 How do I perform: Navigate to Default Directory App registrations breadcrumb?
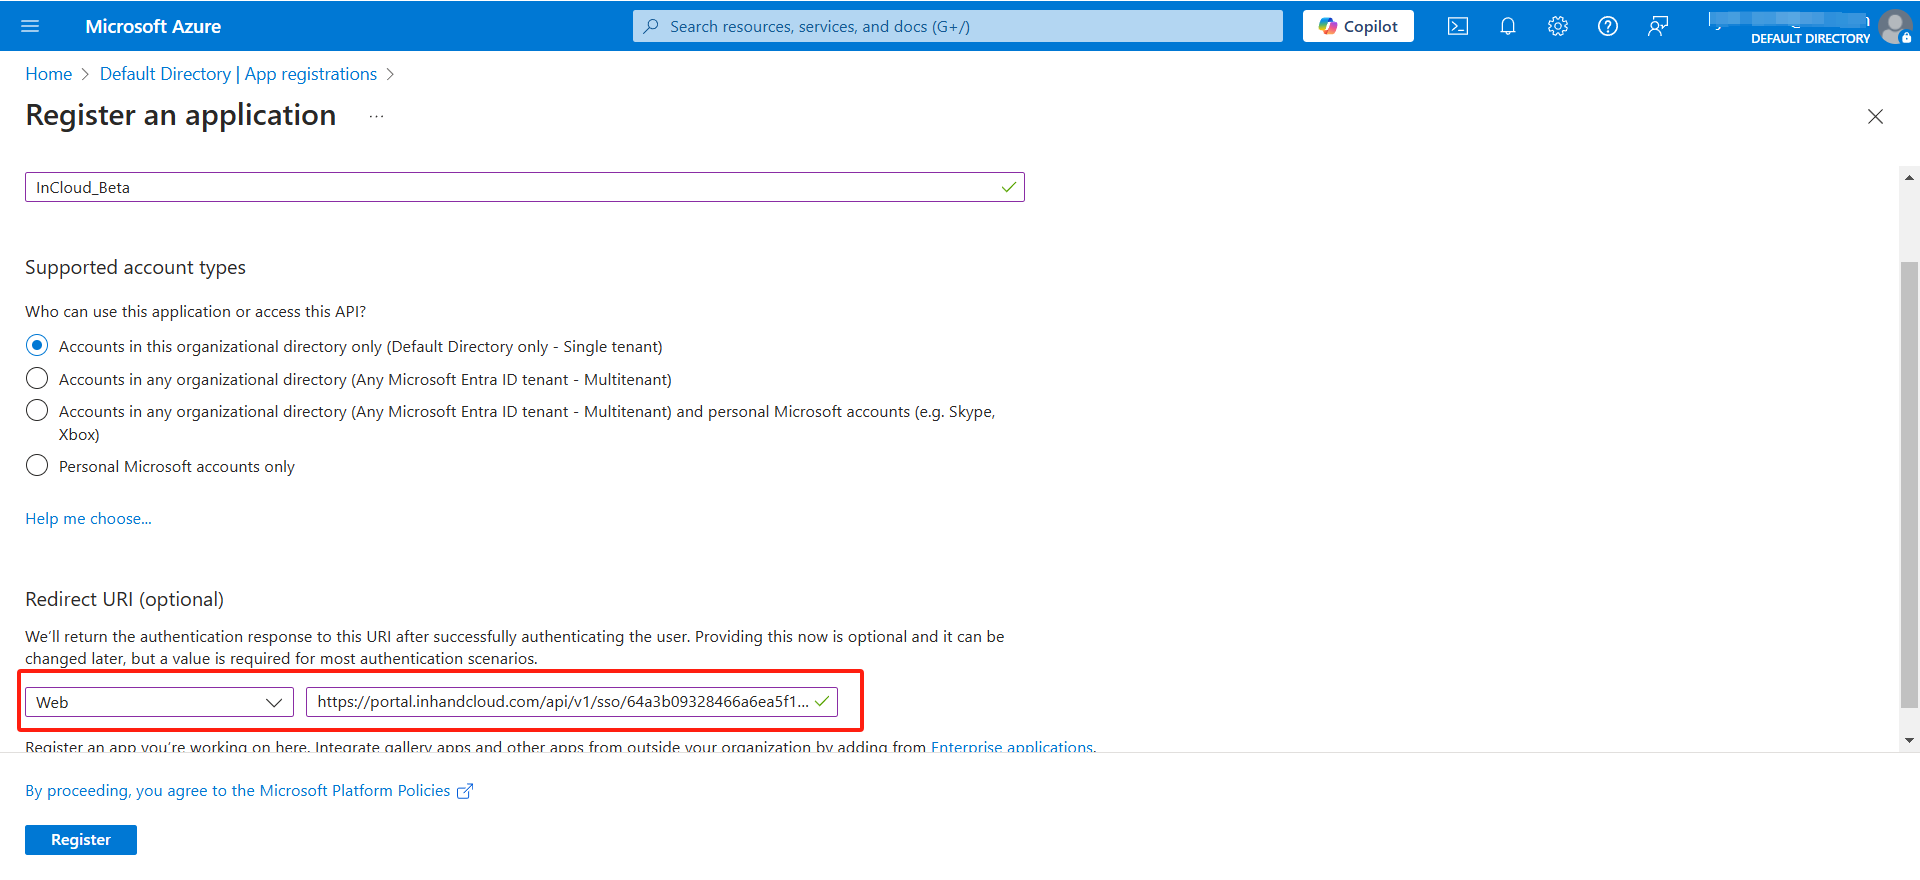(x=238, y=74)
